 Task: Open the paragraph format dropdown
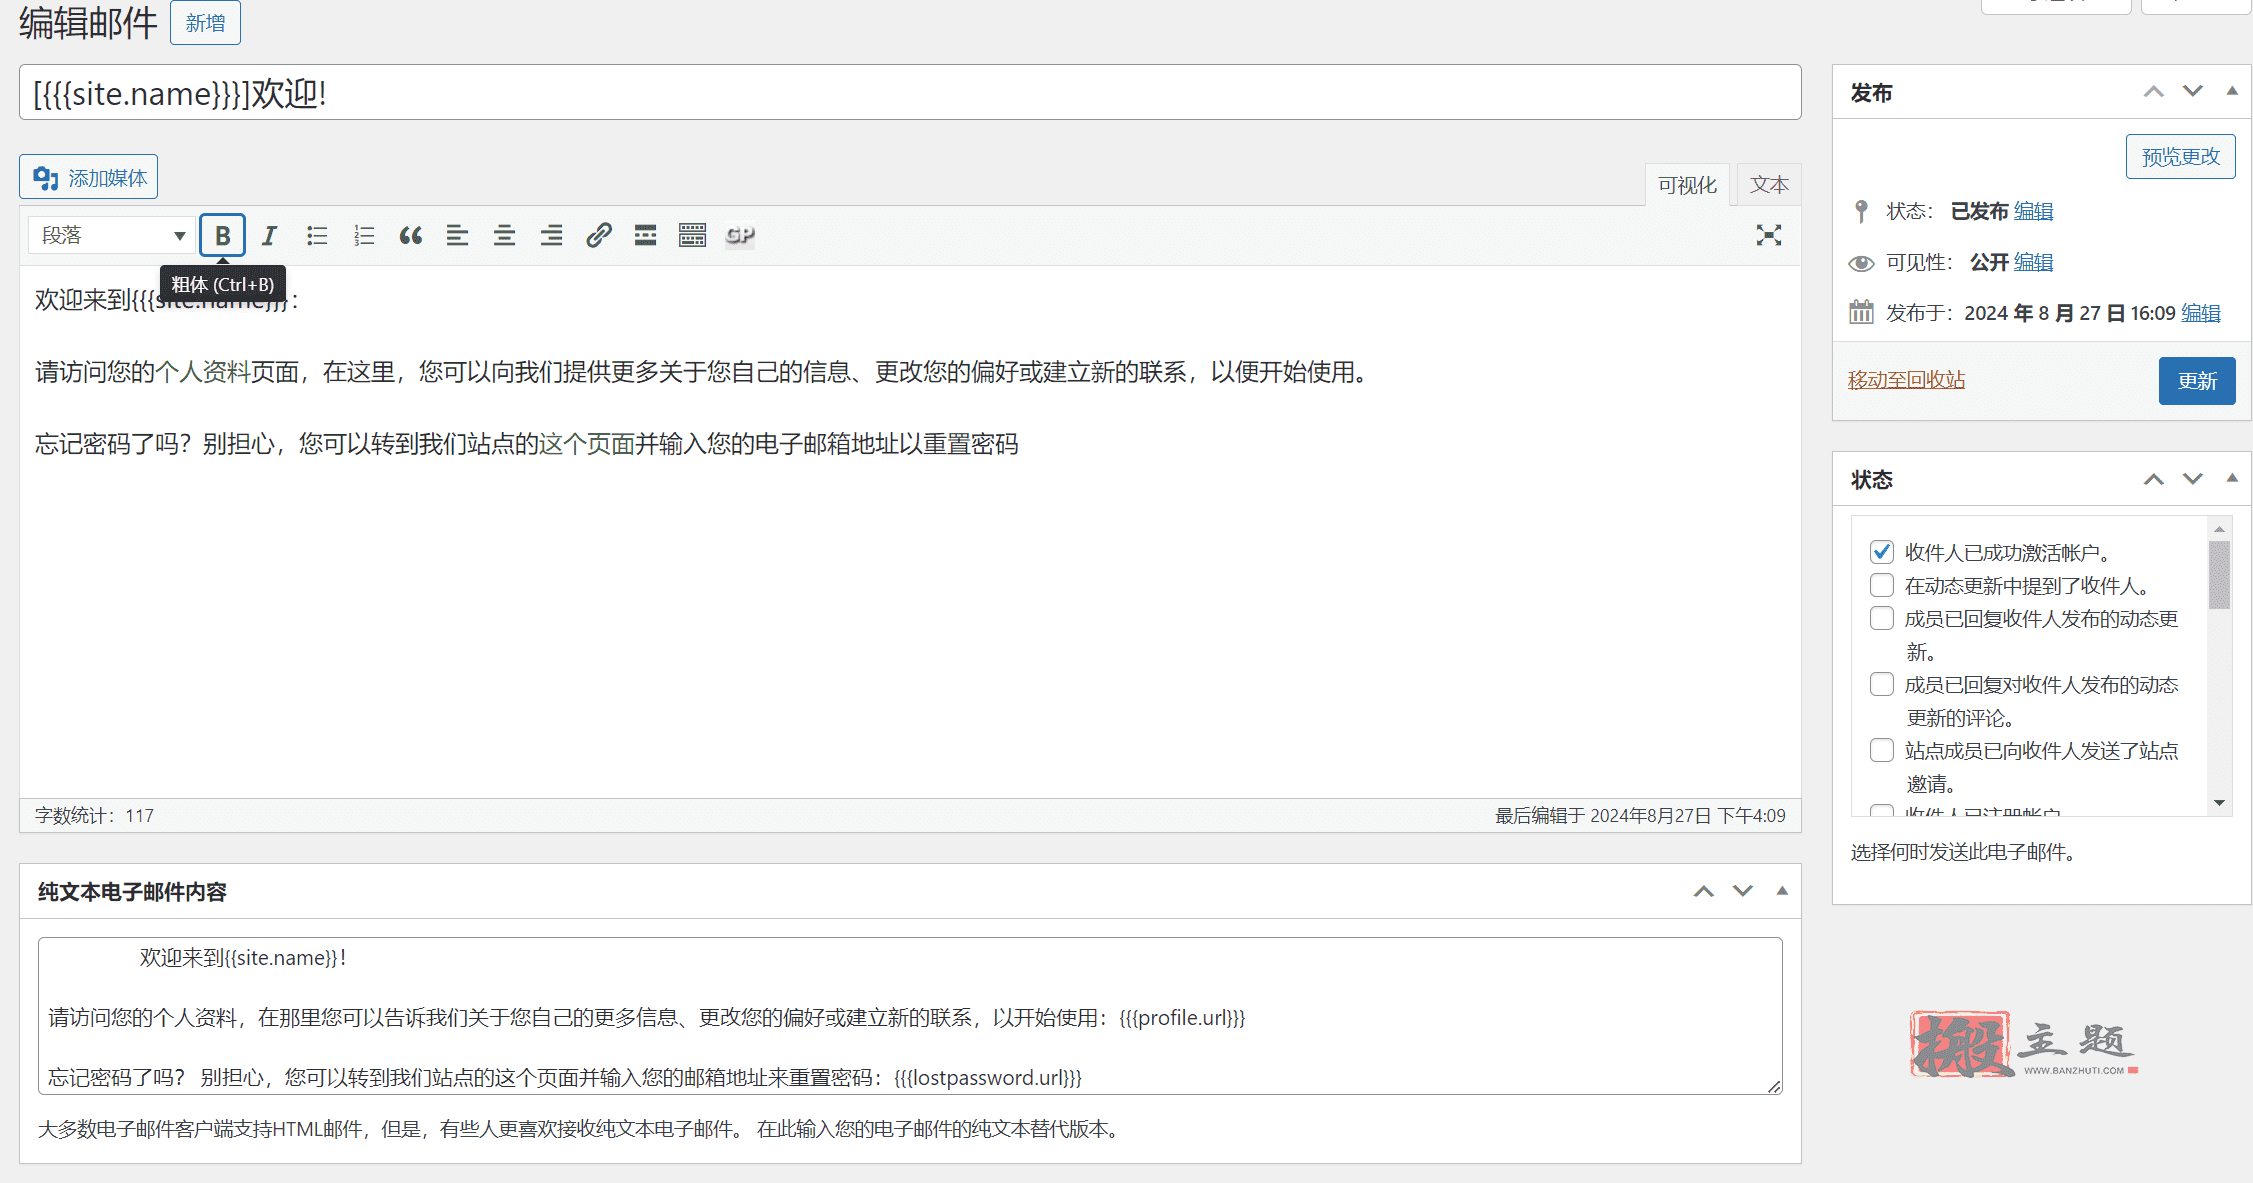coord(111,235)
